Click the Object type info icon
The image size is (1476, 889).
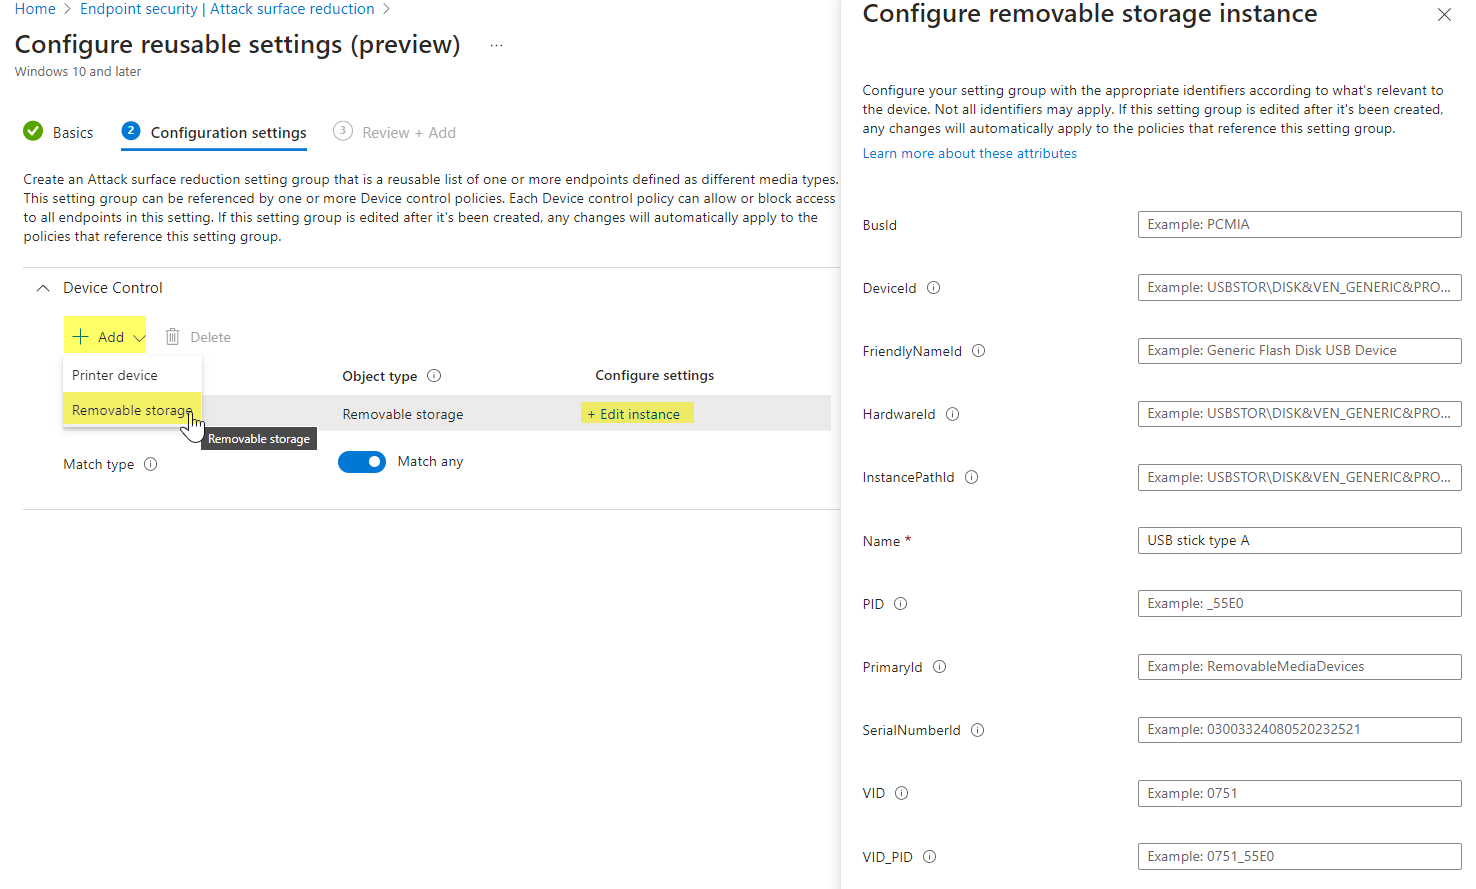point(433,375)
